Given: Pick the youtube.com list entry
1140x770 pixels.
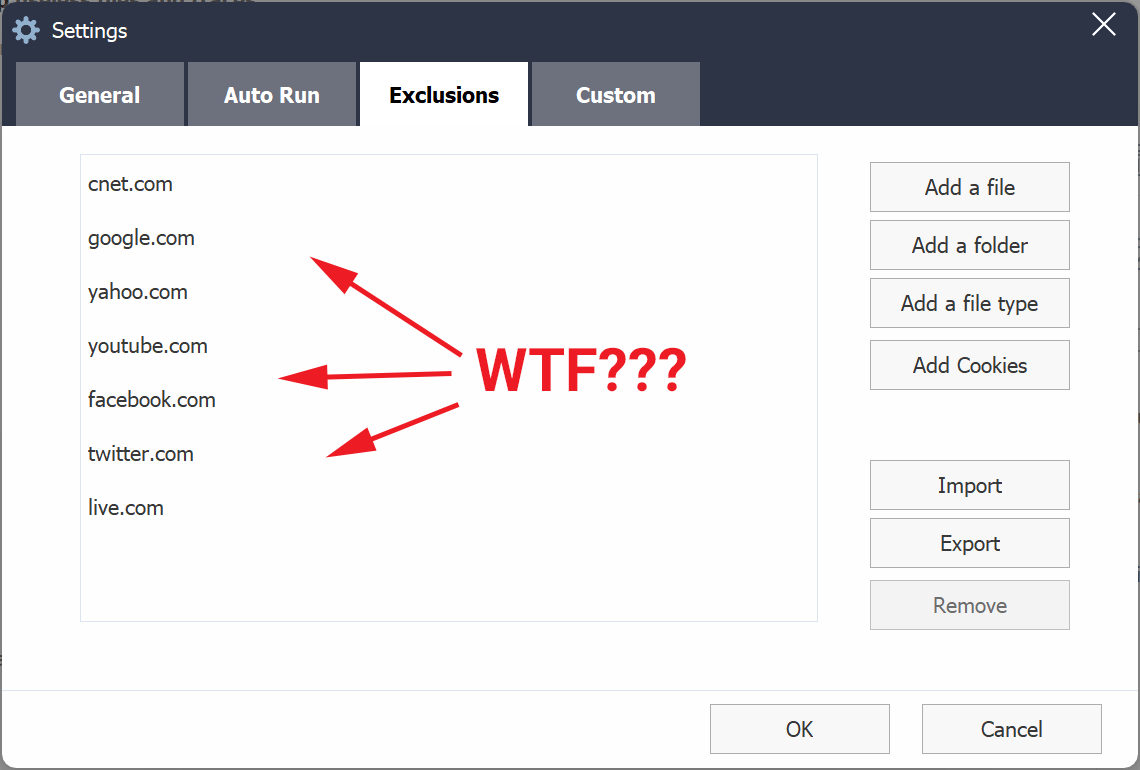Looking at the screenshot, I should click(x=148, y=346).
